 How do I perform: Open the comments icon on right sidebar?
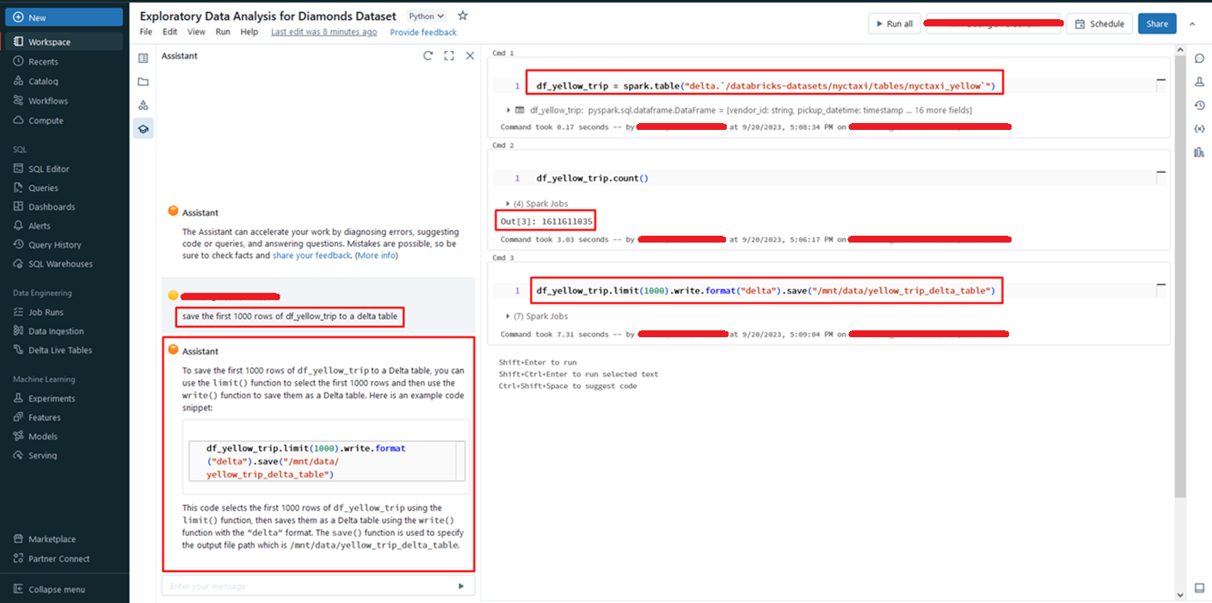pos(1199,58)
